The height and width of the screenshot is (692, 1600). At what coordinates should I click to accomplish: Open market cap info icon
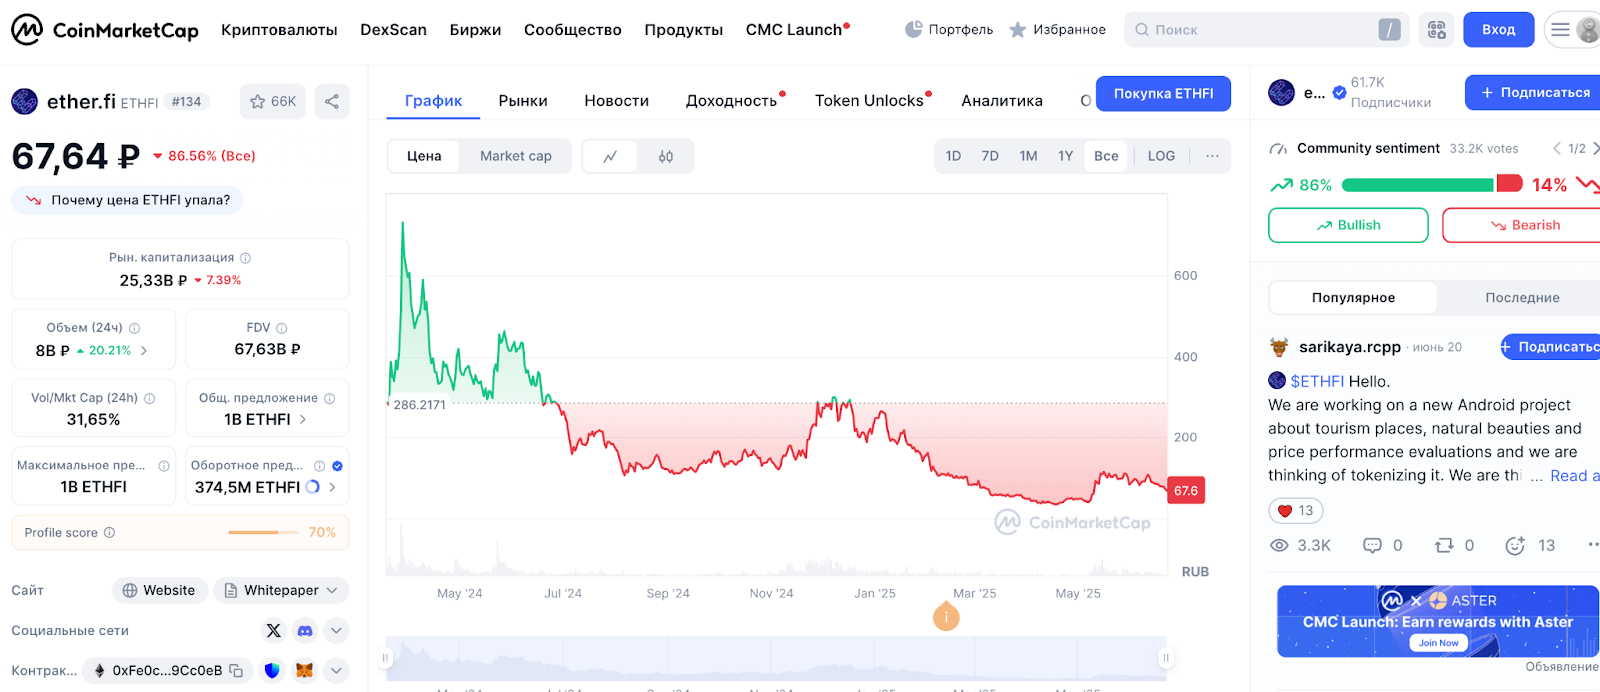pyautogui.click(x=245, y=258)
